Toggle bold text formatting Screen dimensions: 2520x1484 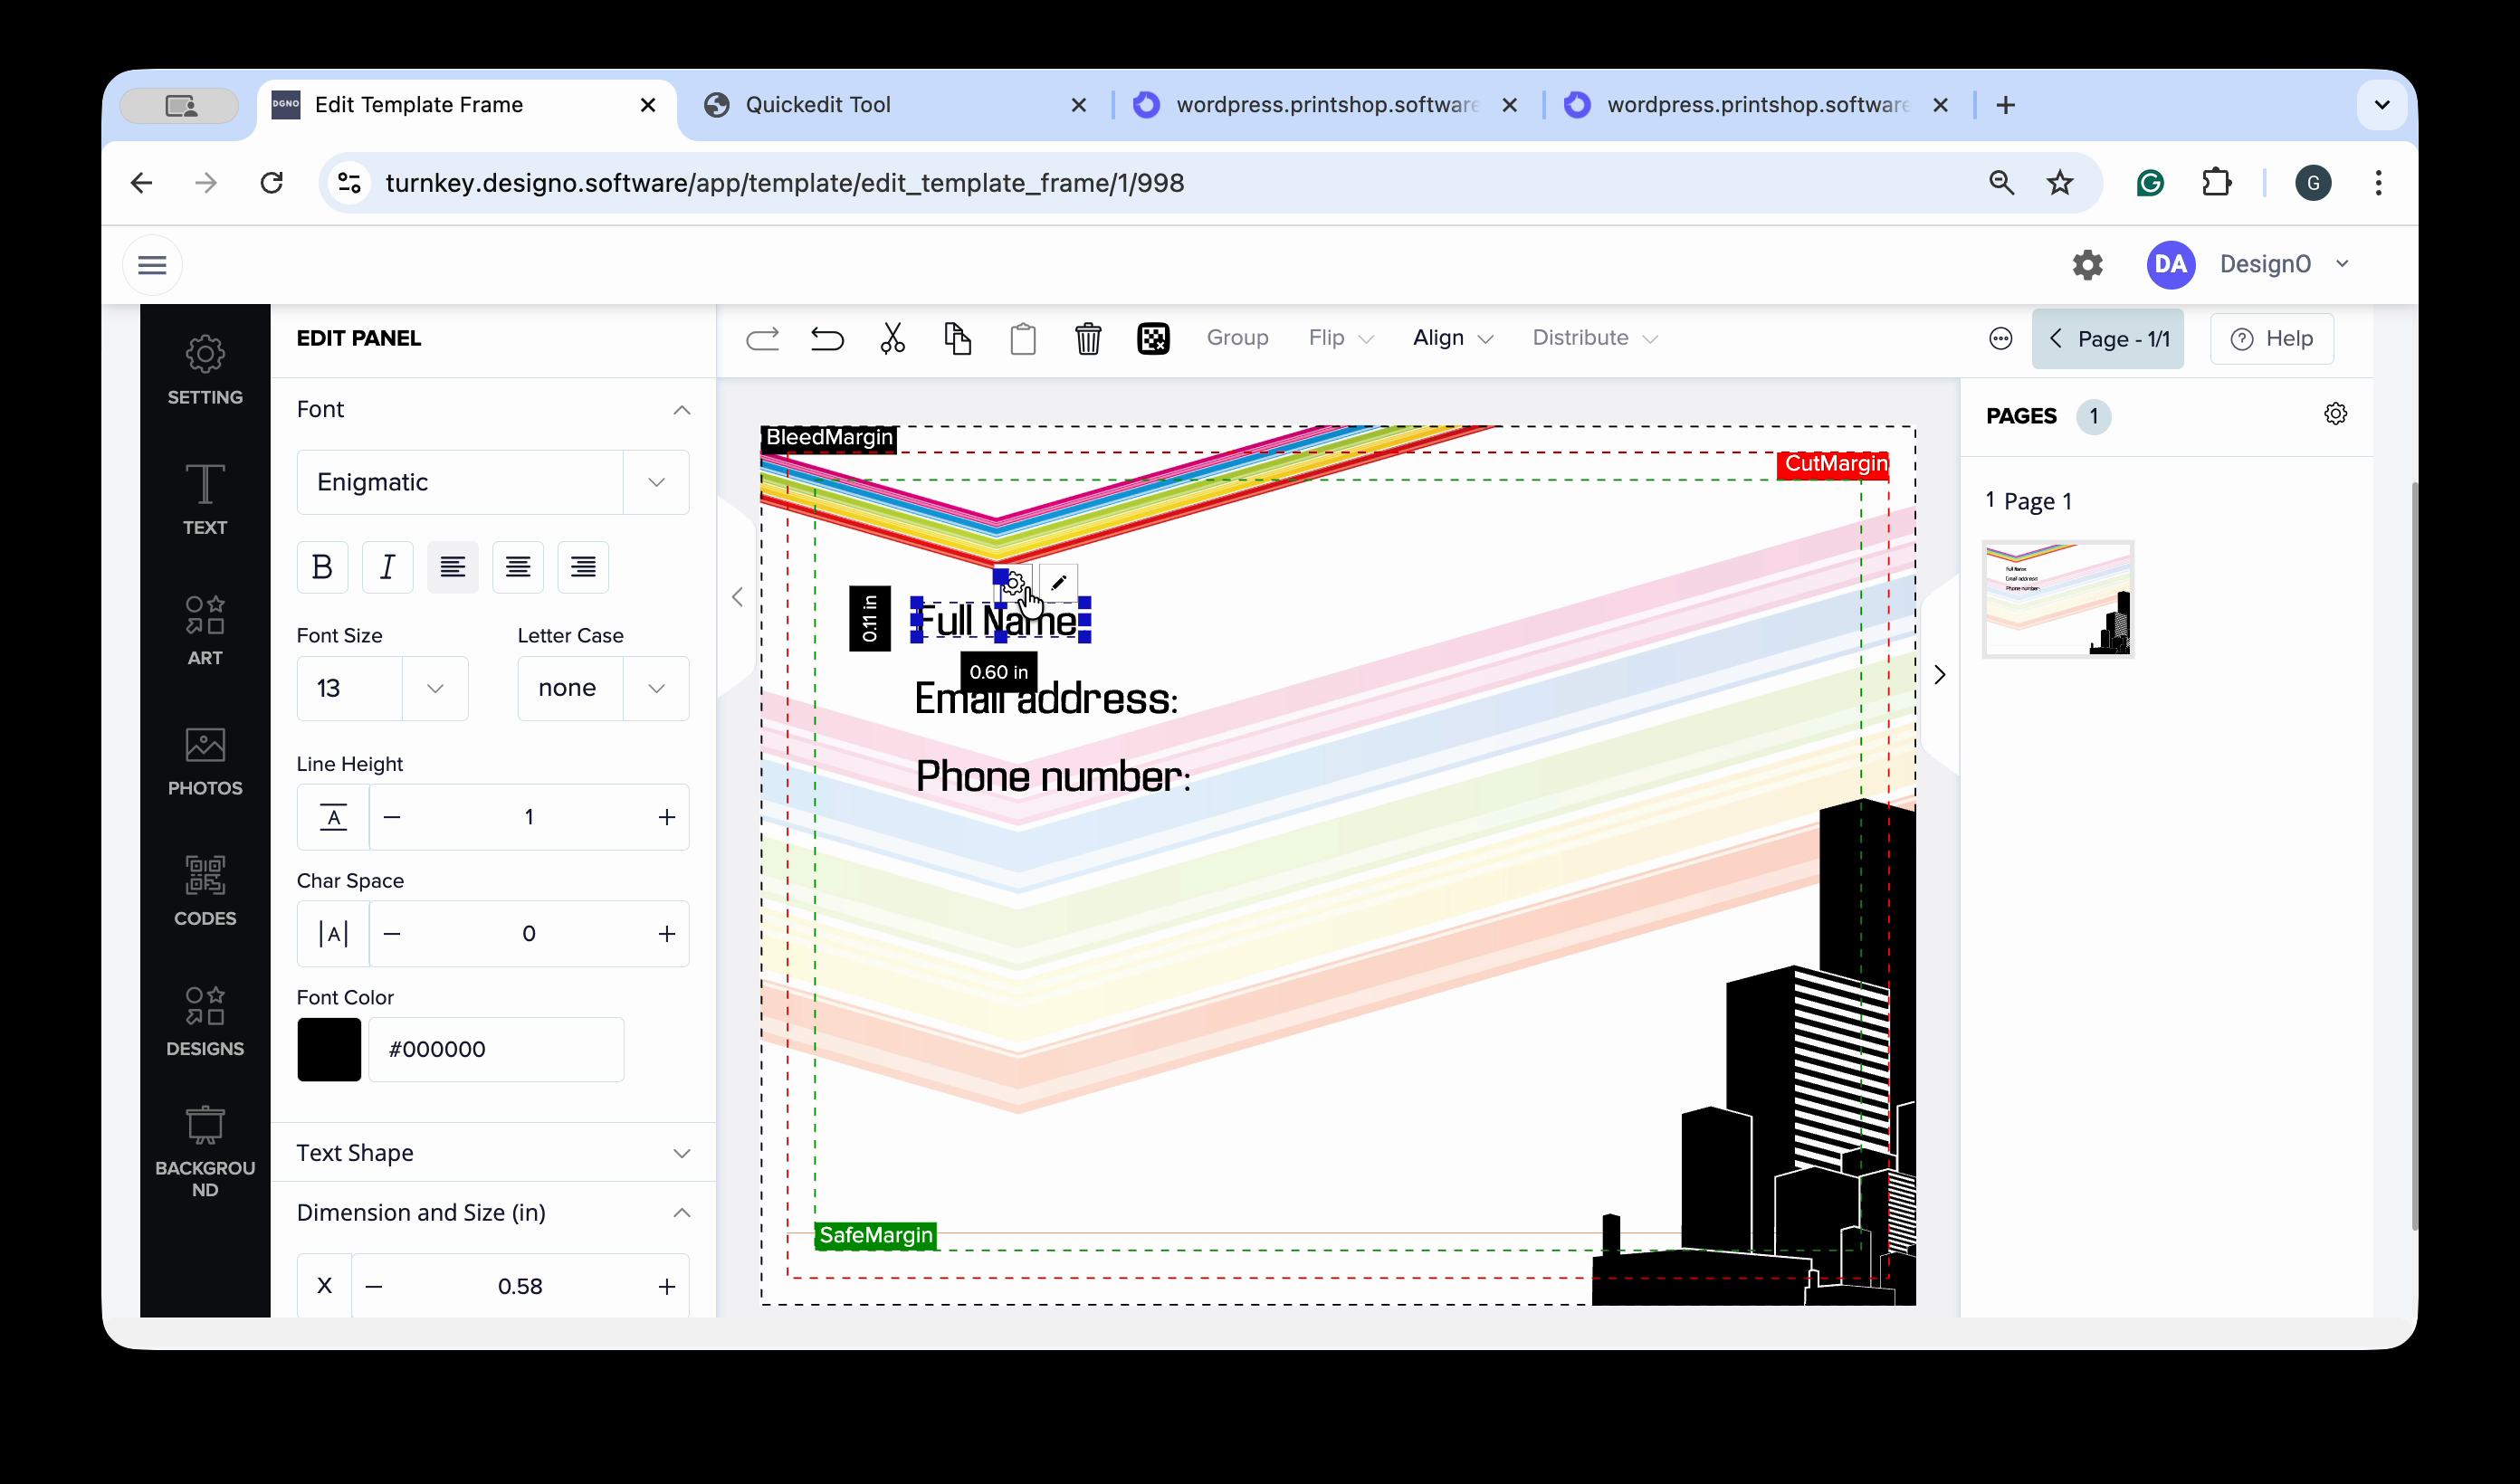click(x=322, y=567)
